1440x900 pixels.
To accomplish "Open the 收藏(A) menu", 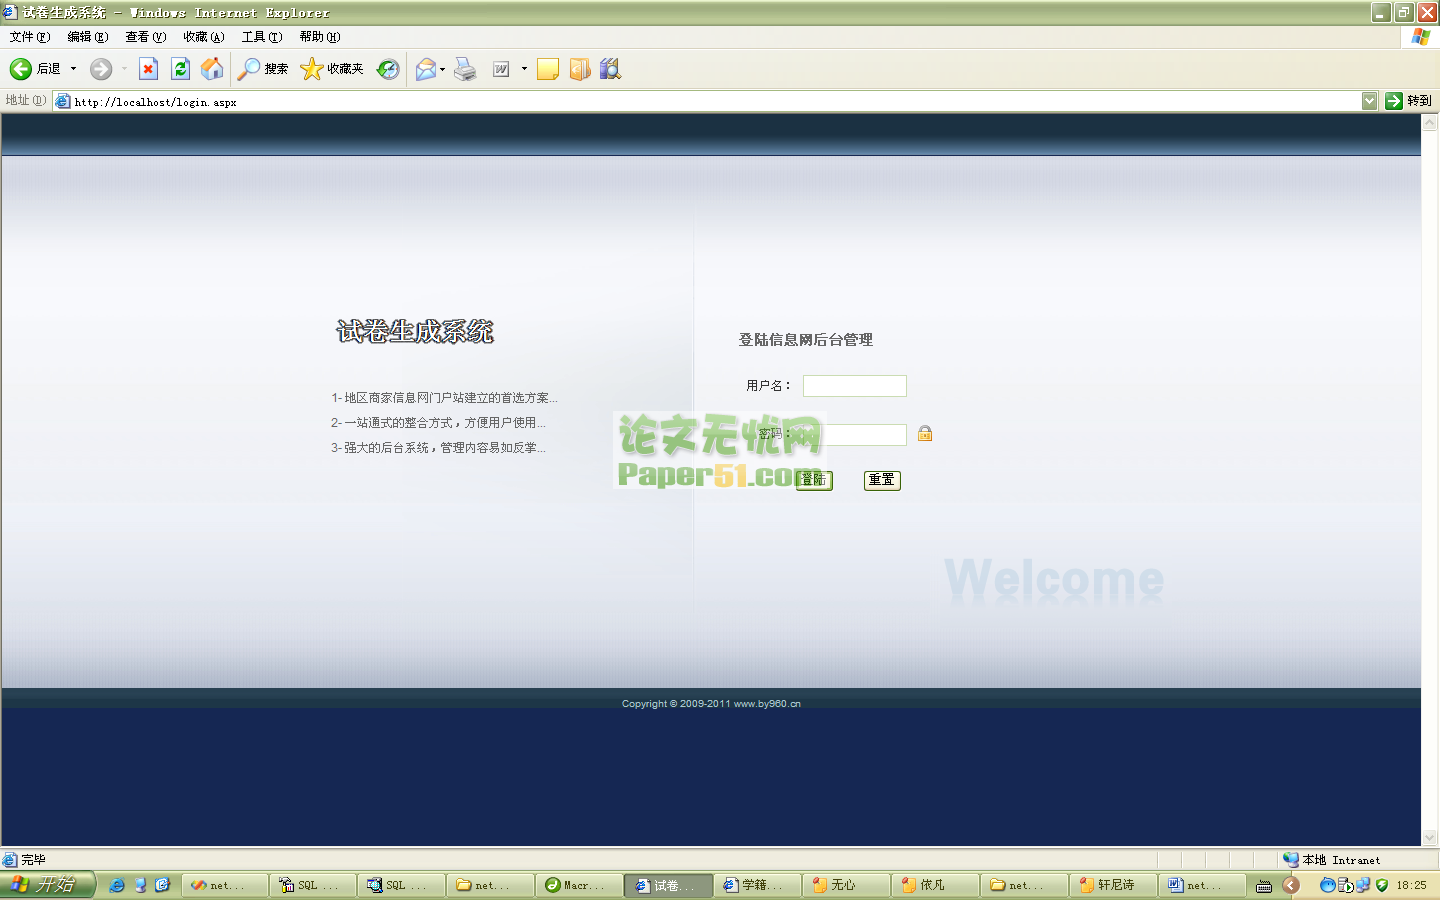I will (204, 37).
